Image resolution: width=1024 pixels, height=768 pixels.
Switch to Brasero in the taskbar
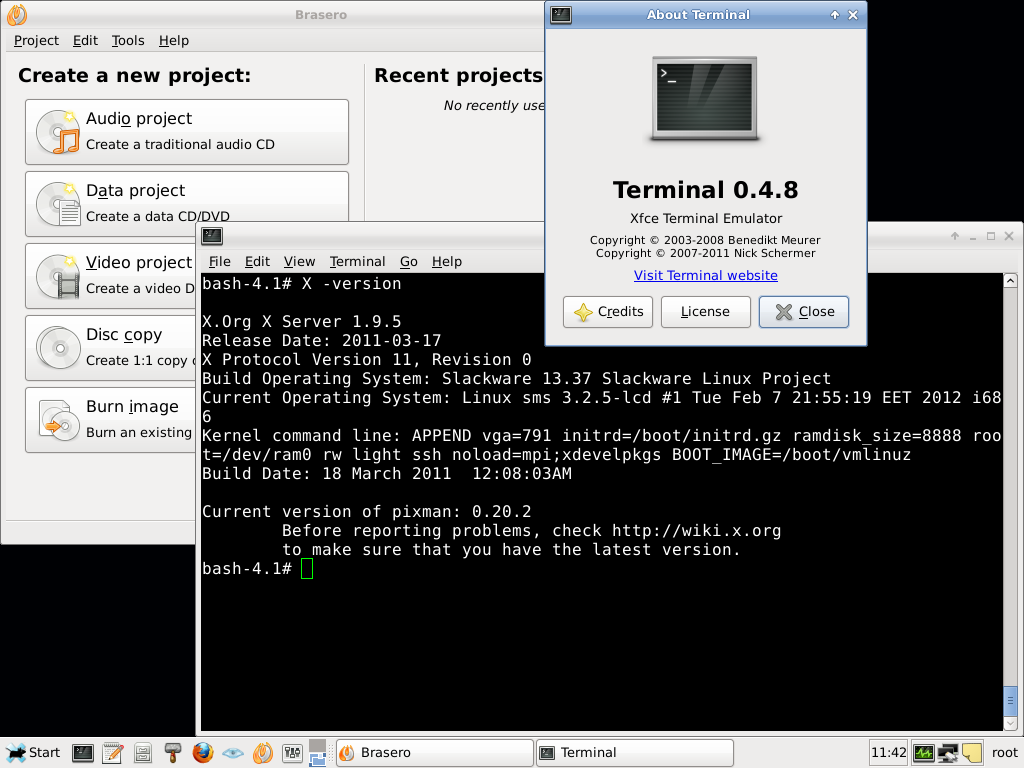tap(434, 752)
